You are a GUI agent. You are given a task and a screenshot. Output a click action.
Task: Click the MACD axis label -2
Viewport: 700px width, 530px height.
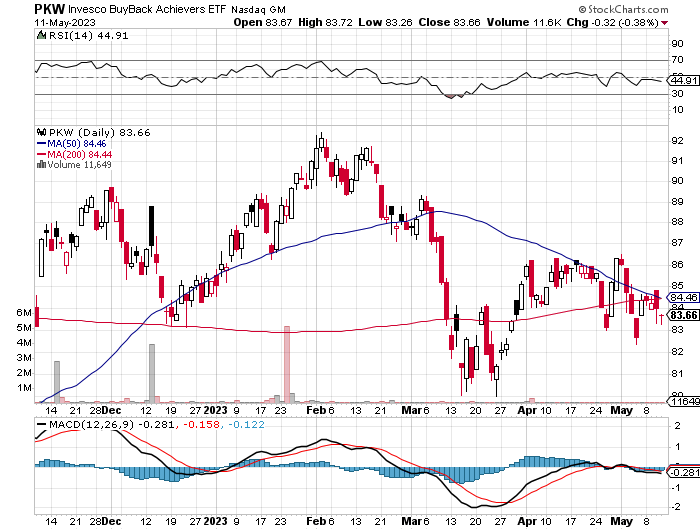[676, 507]
